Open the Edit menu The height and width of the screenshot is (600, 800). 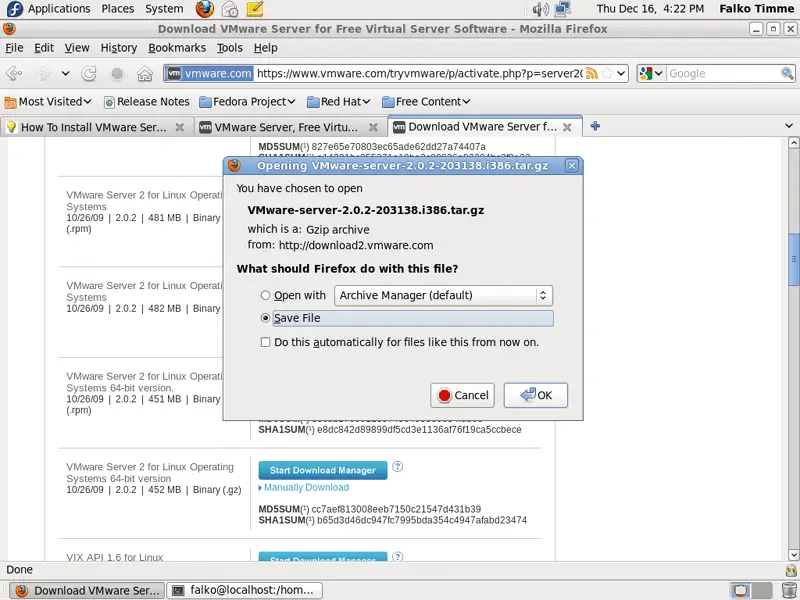pyautogui.click(x=44, y=48)
